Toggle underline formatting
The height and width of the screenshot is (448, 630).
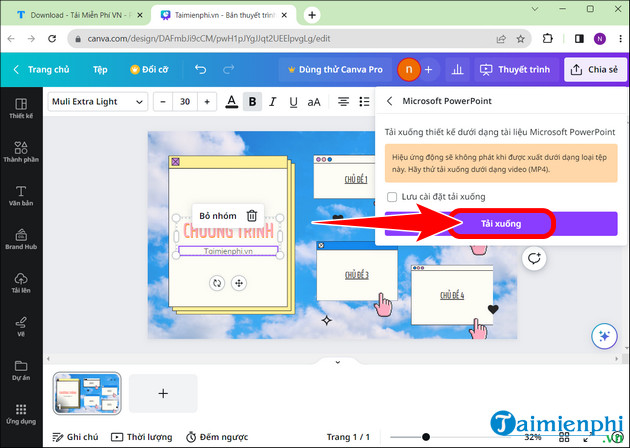coord(293,102)
